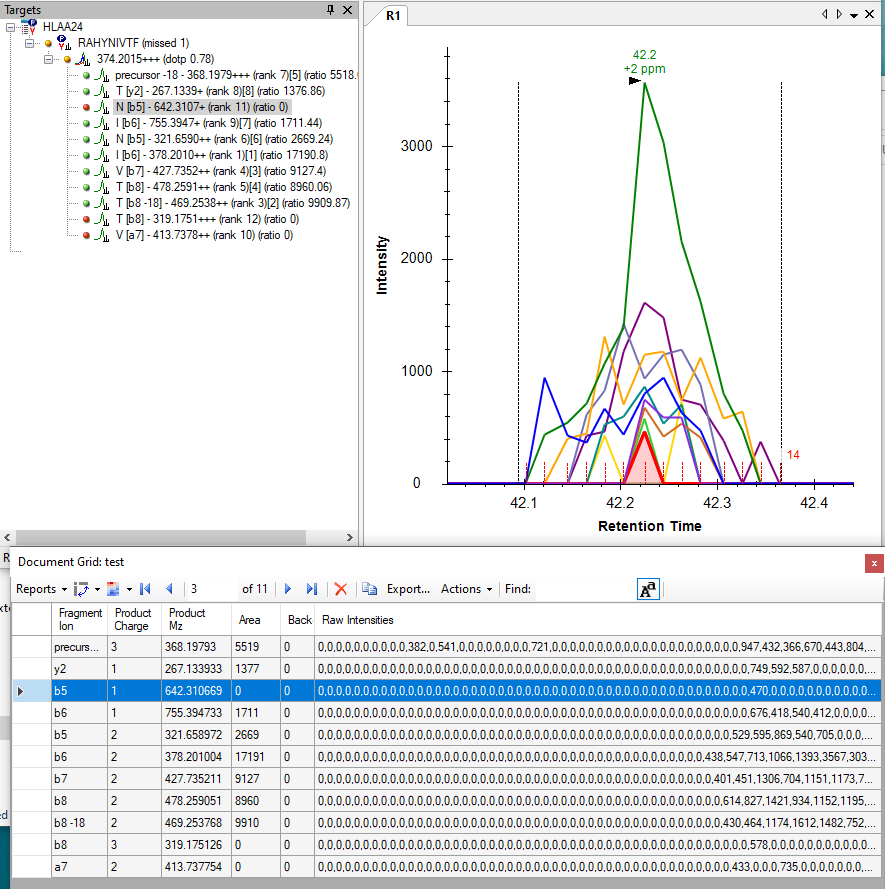The width and height of the screenshot is (885, 889).
Task: Toggle match case Aa find option
Action: [648, 589]
